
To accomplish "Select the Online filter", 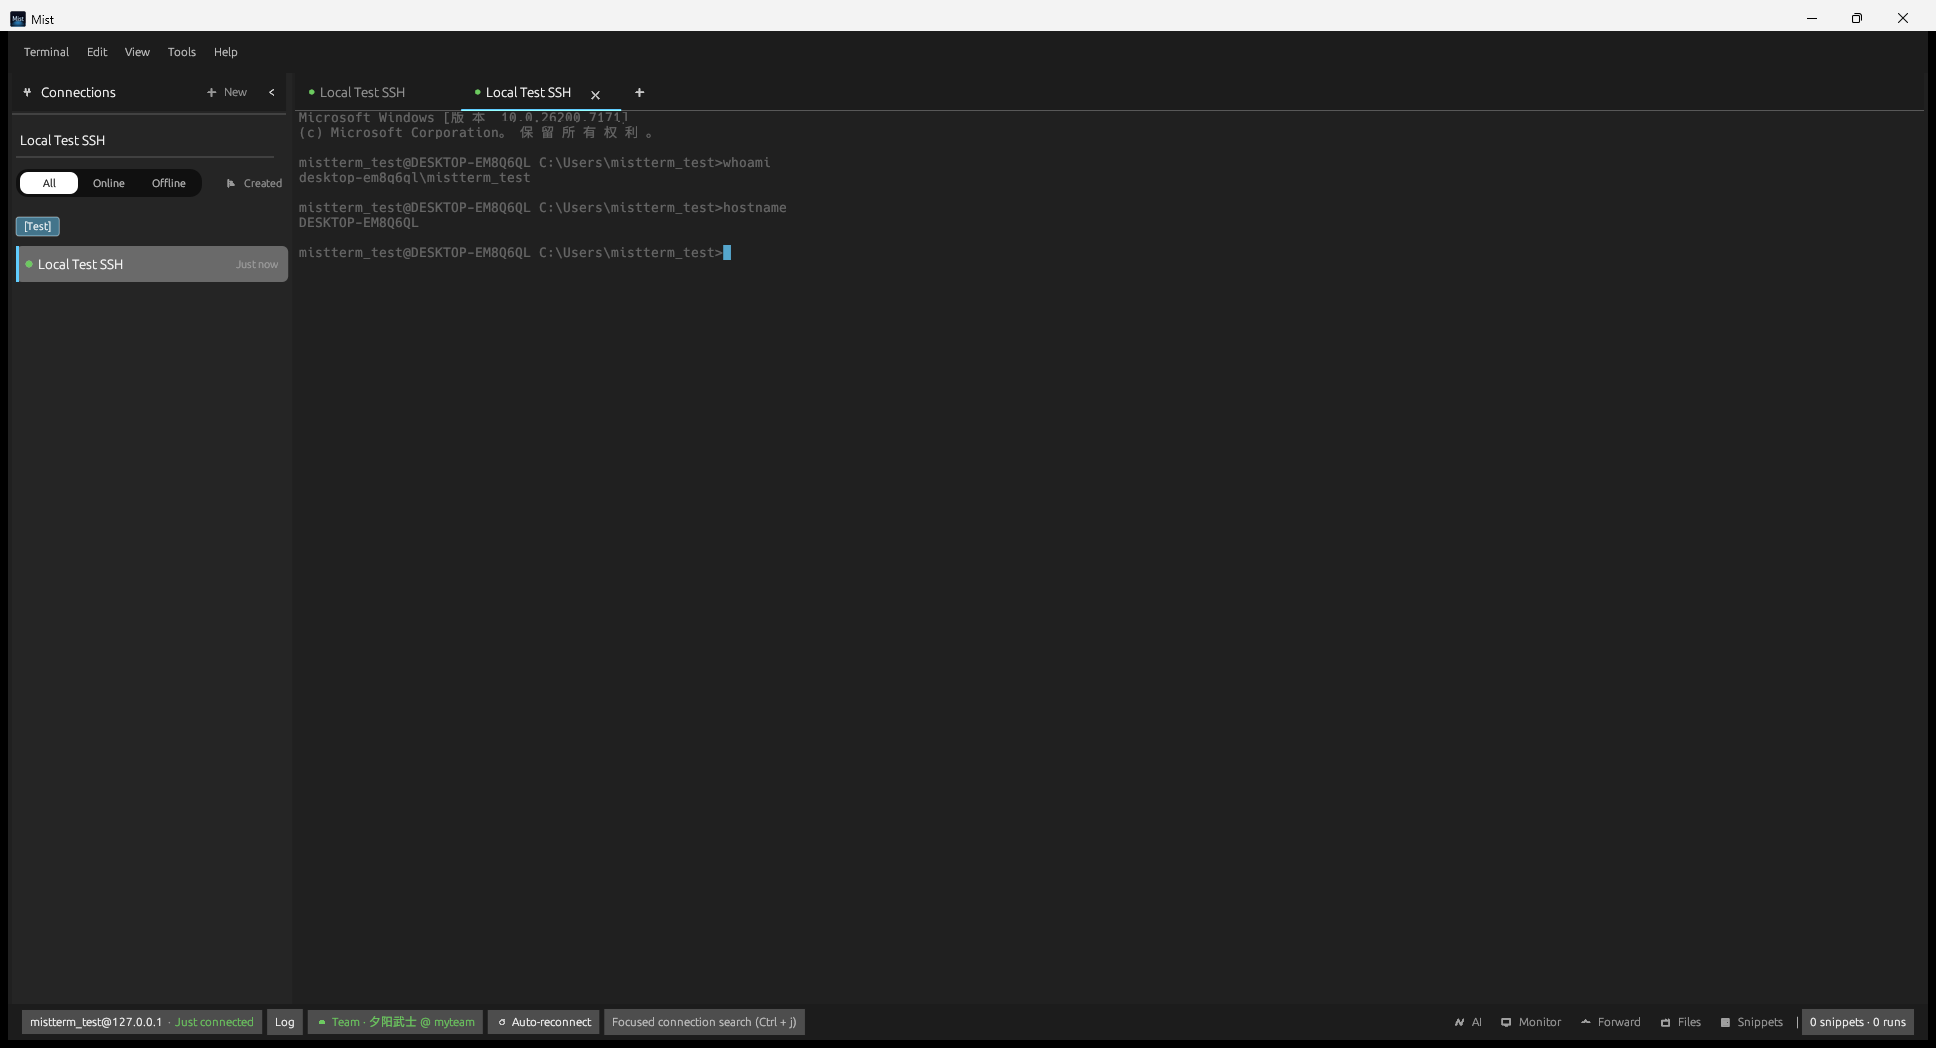I will coord(109,183).
